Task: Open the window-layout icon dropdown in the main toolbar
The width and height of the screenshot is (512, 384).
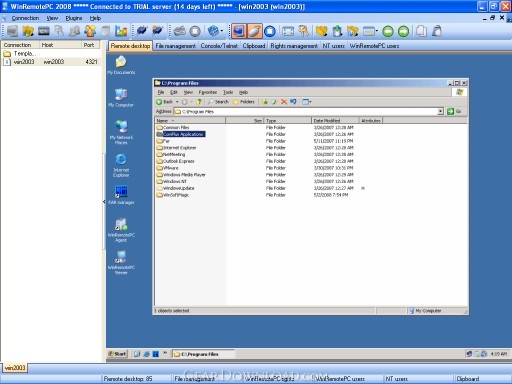Action: point(376,31)
